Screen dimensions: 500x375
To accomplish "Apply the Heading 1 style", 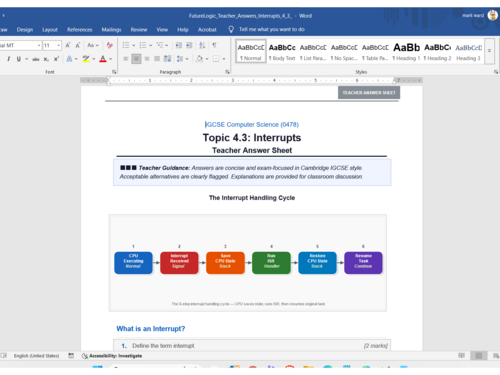I will [406, 51].
